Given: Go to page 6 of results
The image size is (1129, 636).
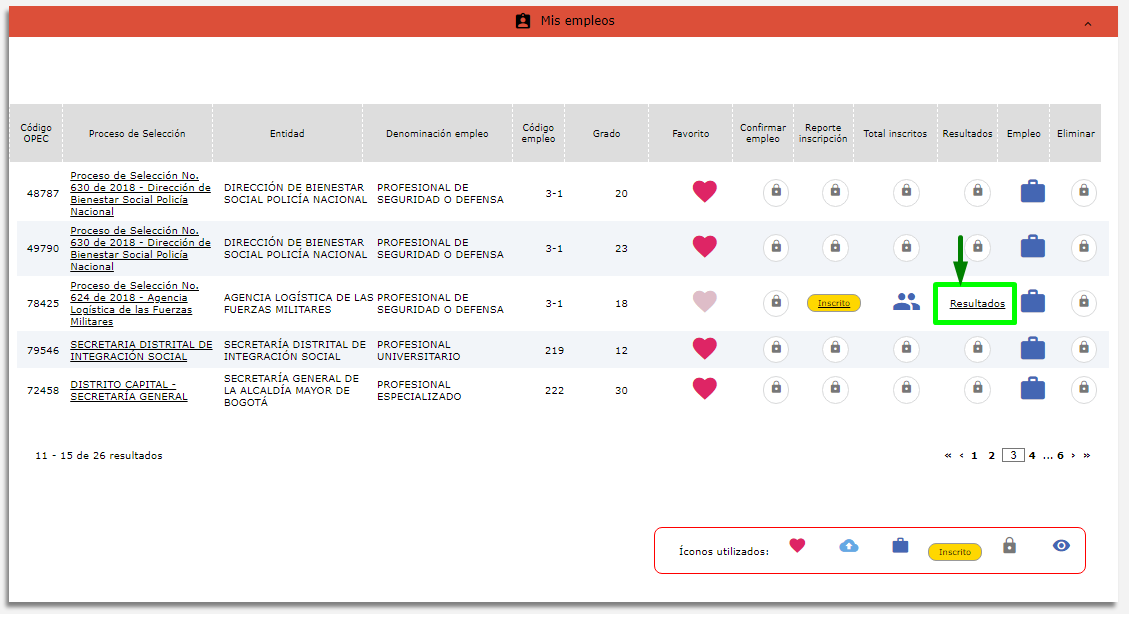Looking at the screenshot, I should 1060,456.
